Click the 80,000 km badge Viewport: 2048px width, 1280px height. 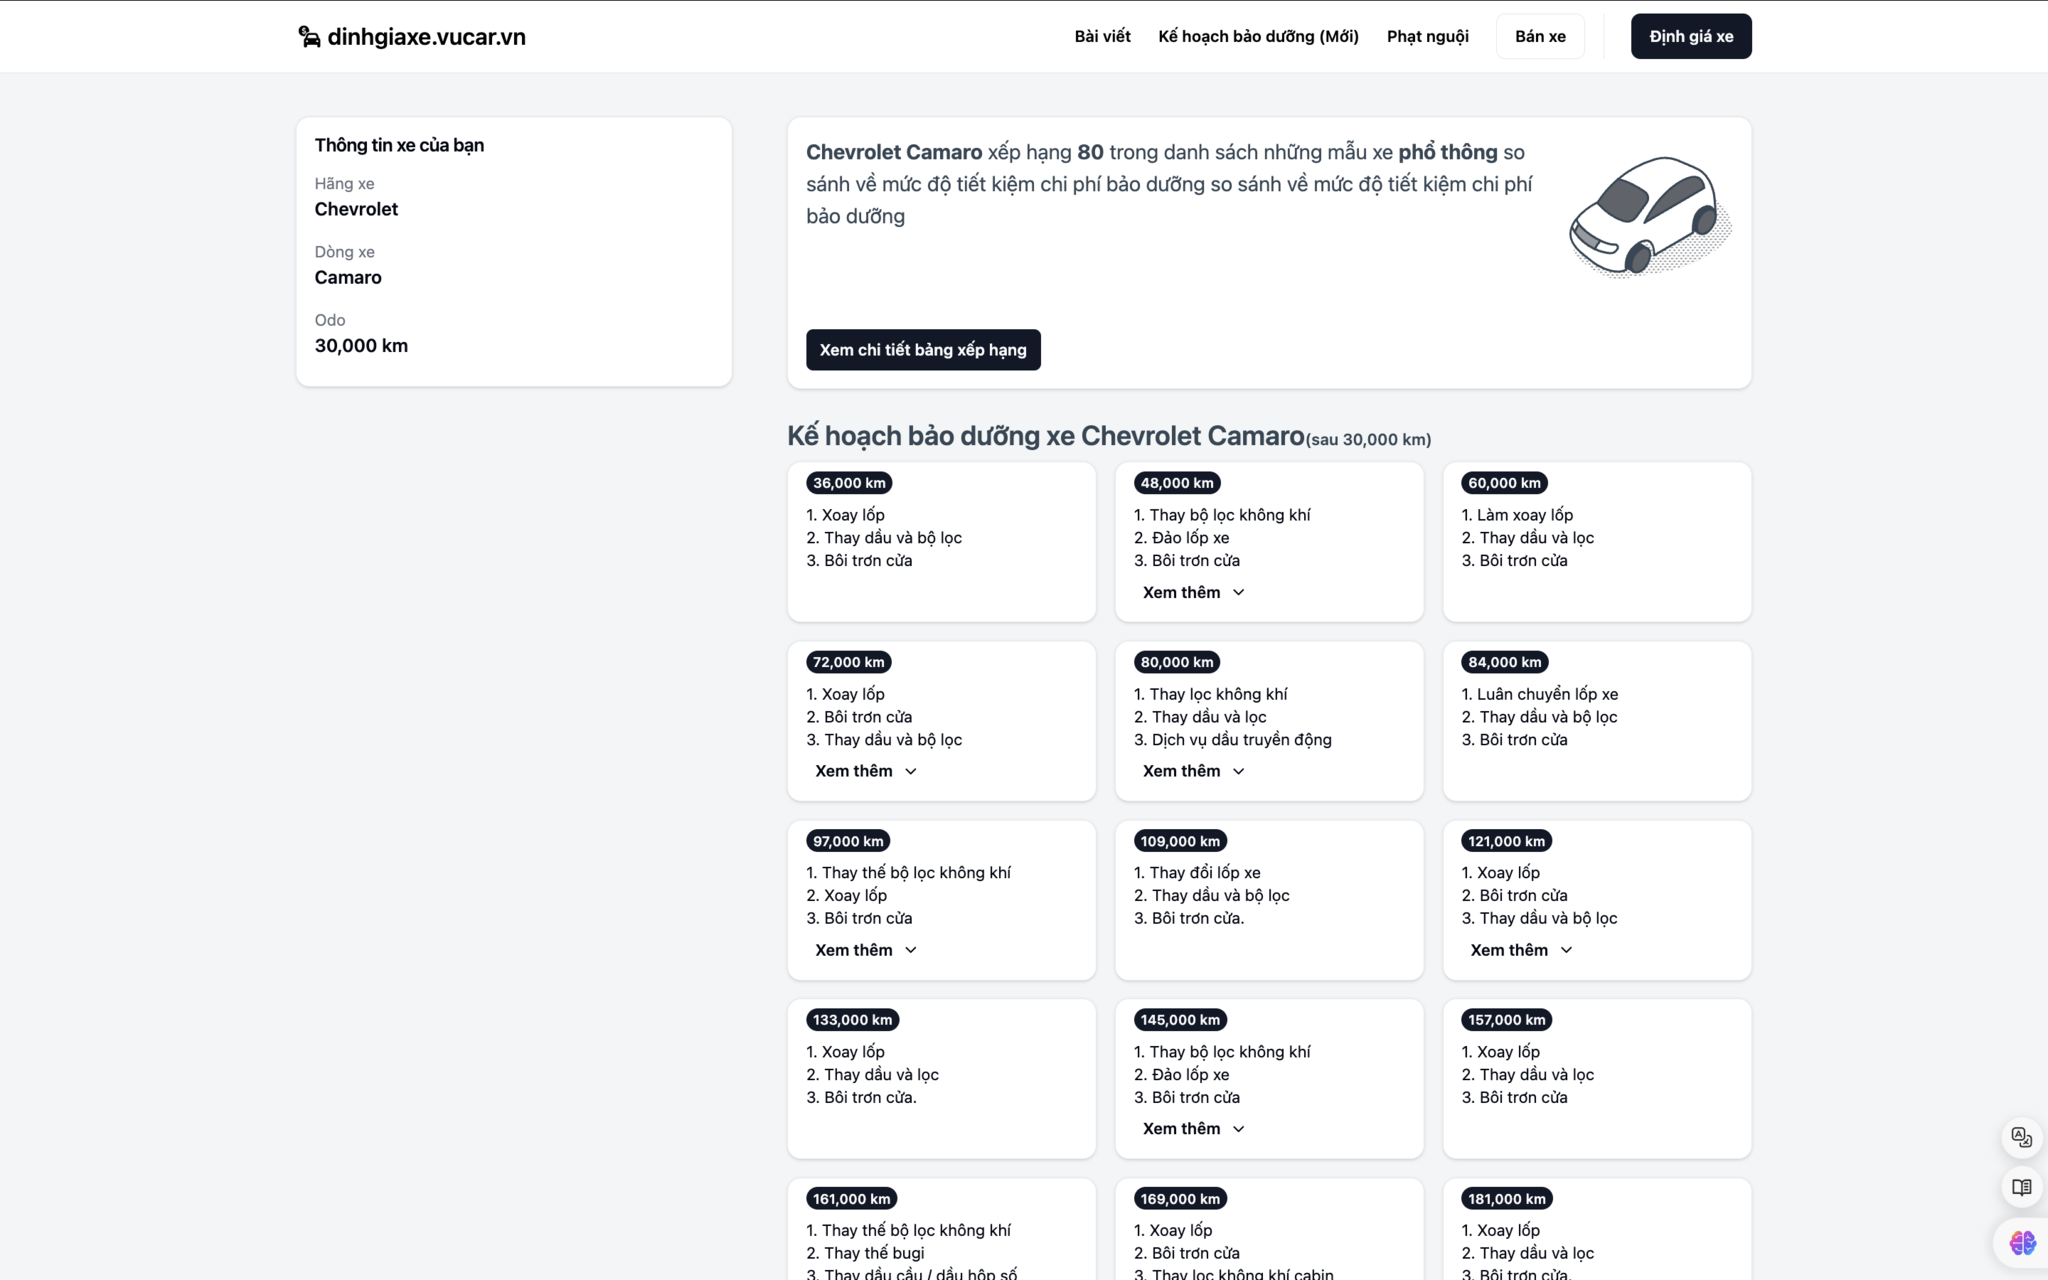pyautogui.click(x=1177, y=662)
